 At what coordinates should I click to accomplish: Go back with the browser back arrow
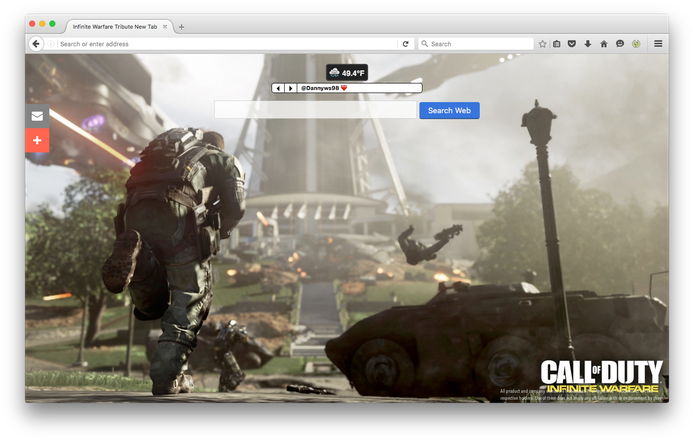click(36, 44)
